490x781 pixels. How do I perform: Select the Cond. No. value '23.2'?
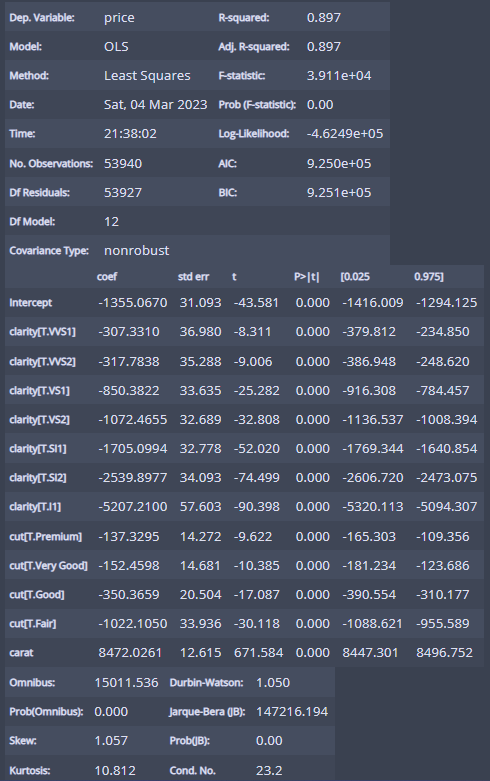tap(269, 771)
